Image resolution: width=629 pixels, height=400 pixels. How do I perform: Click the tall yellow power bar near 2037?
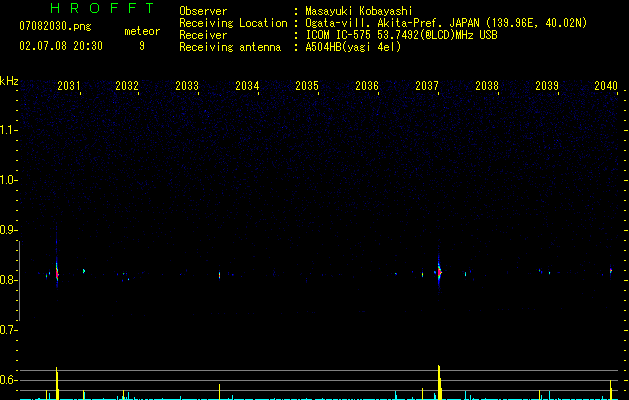[x=440, y=382]
